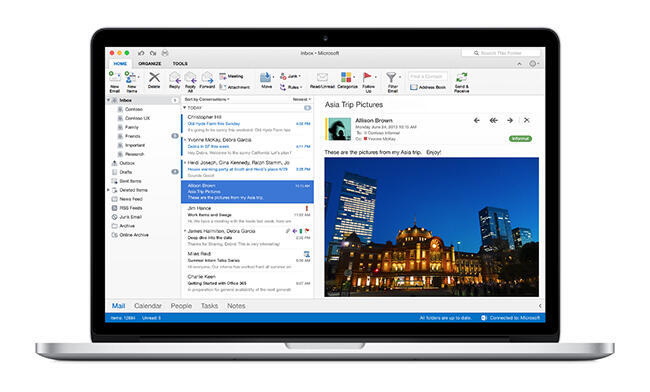Click the Move icon in the ribbon
Image resolution: width=650 pixels, height=392 pixels.
coord(266,77)
